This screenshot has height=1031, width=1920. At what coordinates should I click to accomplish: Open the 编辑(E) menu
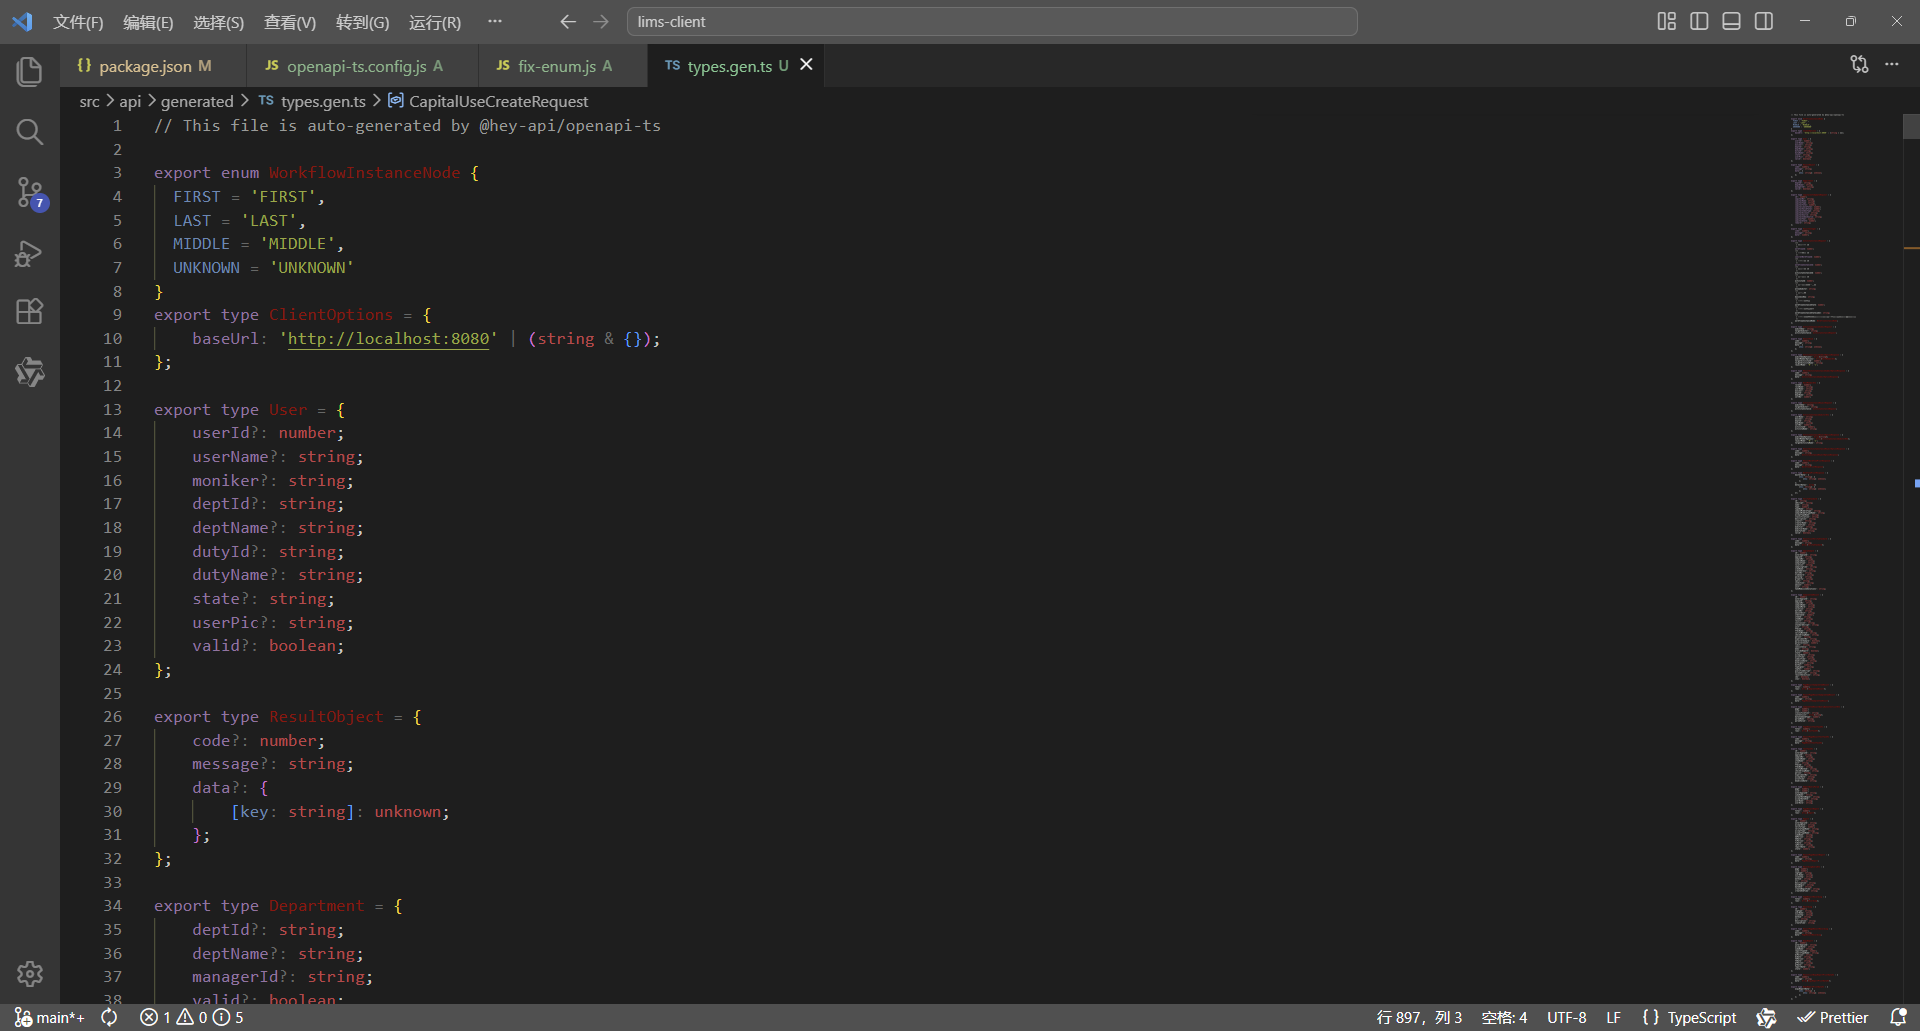click(x=148, y=22)
